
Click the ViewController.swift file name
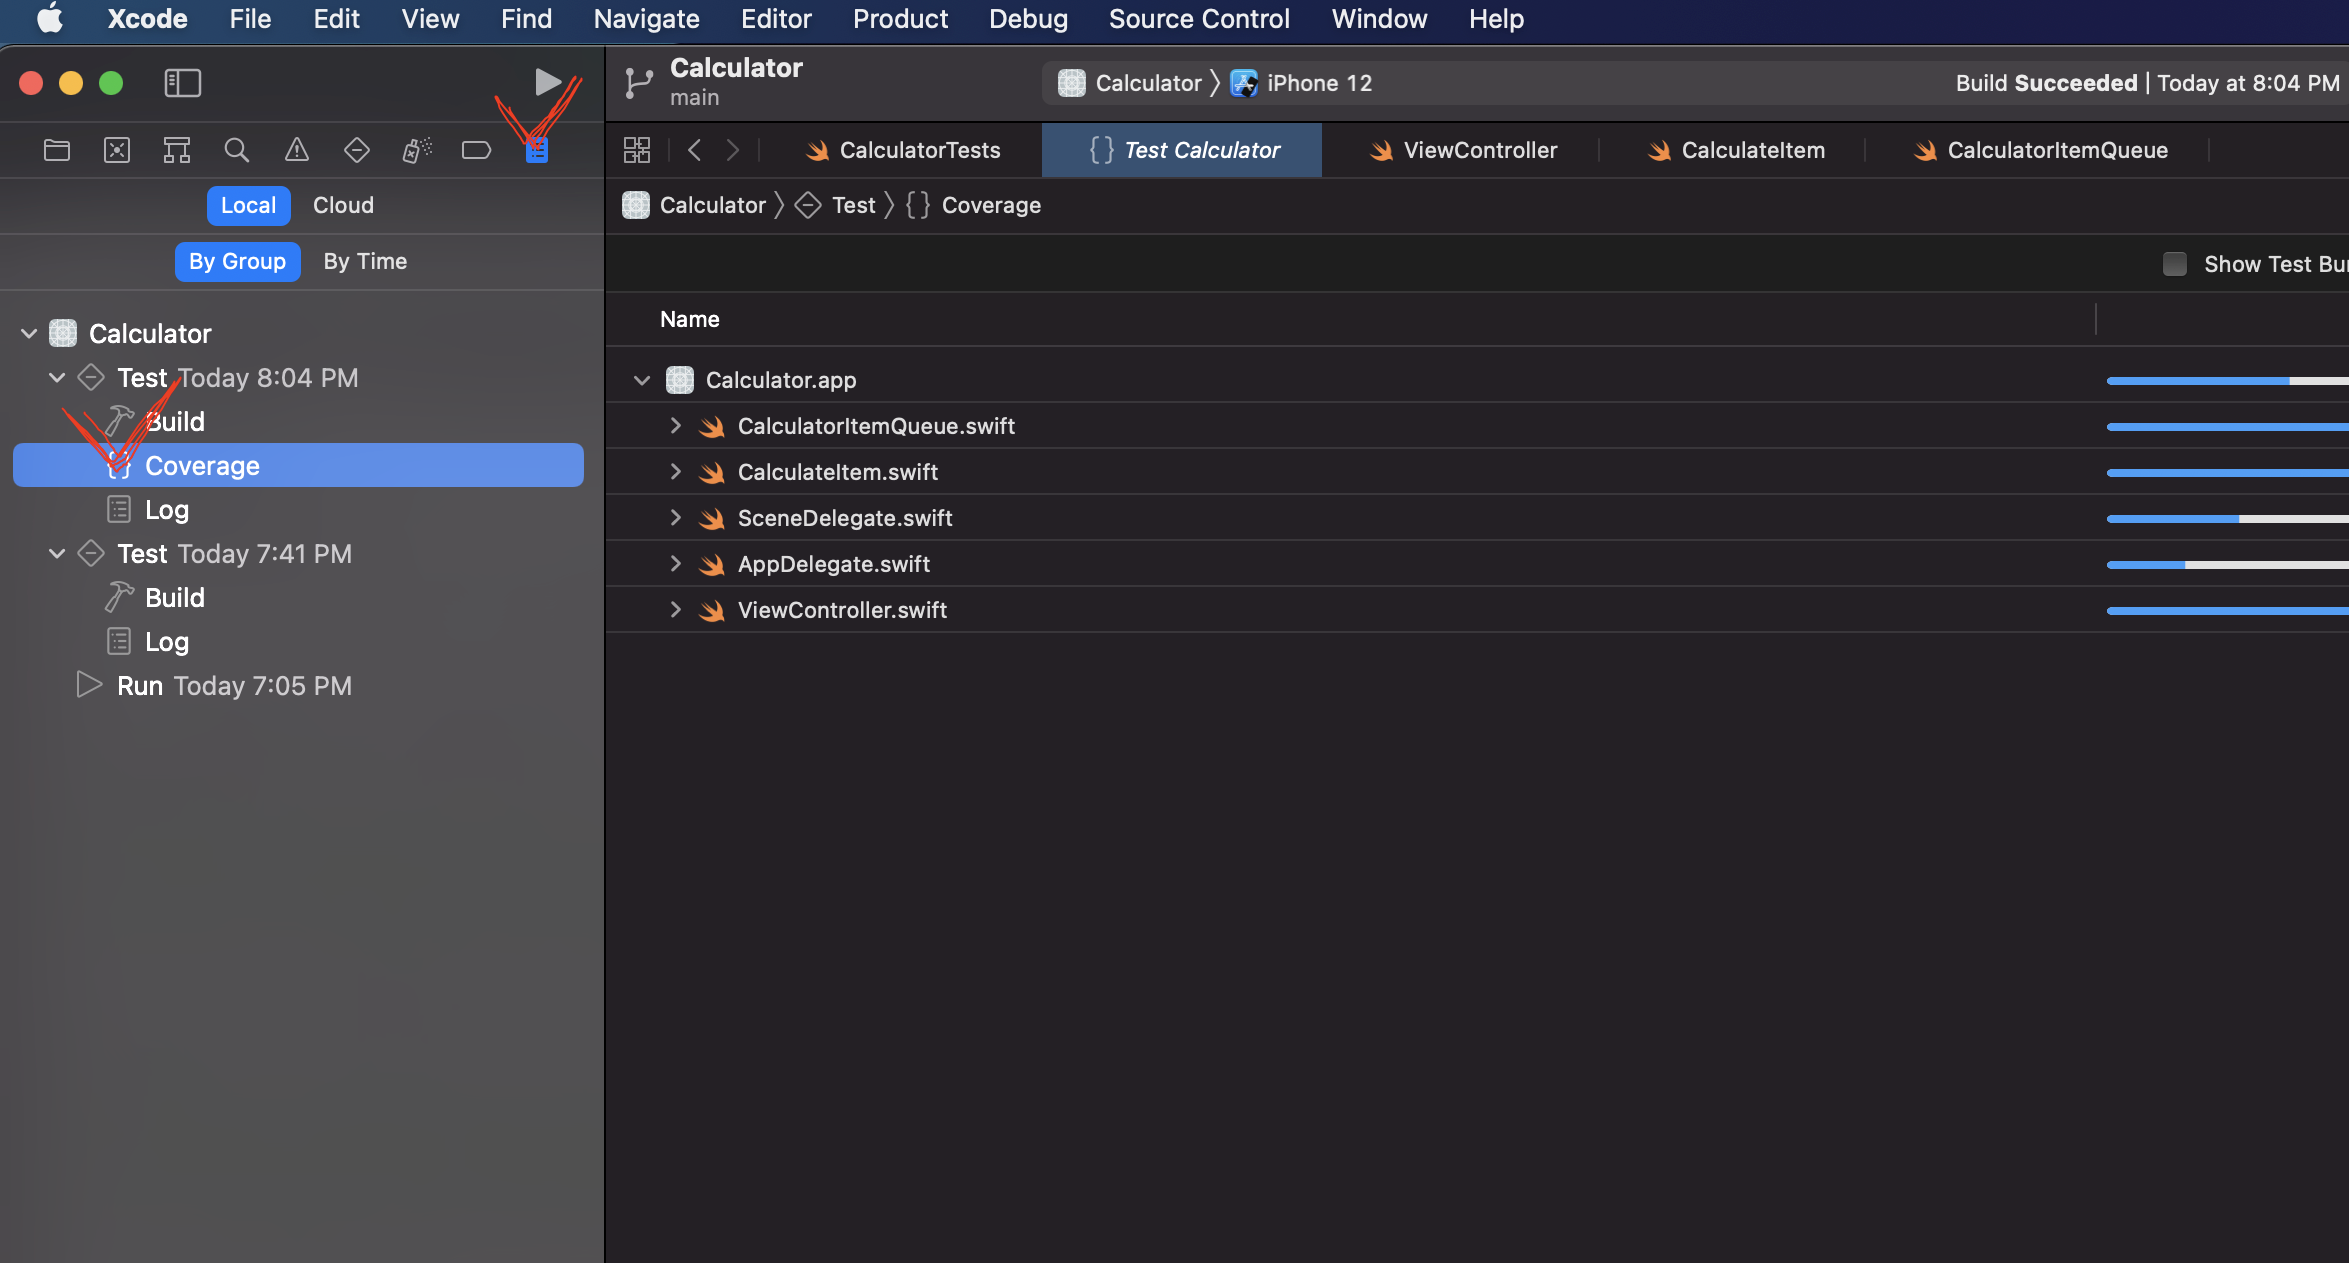pos(842,610)
